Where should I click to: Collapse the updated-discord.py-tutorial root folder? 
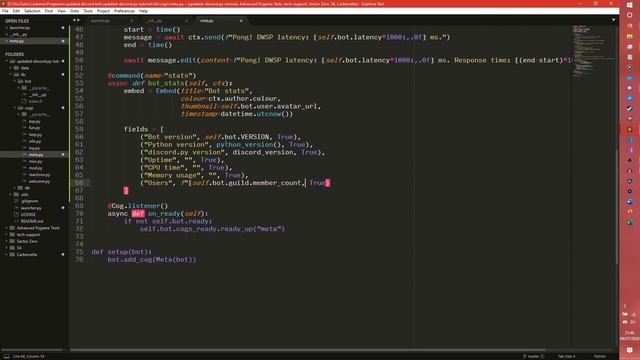coord(7,61)
